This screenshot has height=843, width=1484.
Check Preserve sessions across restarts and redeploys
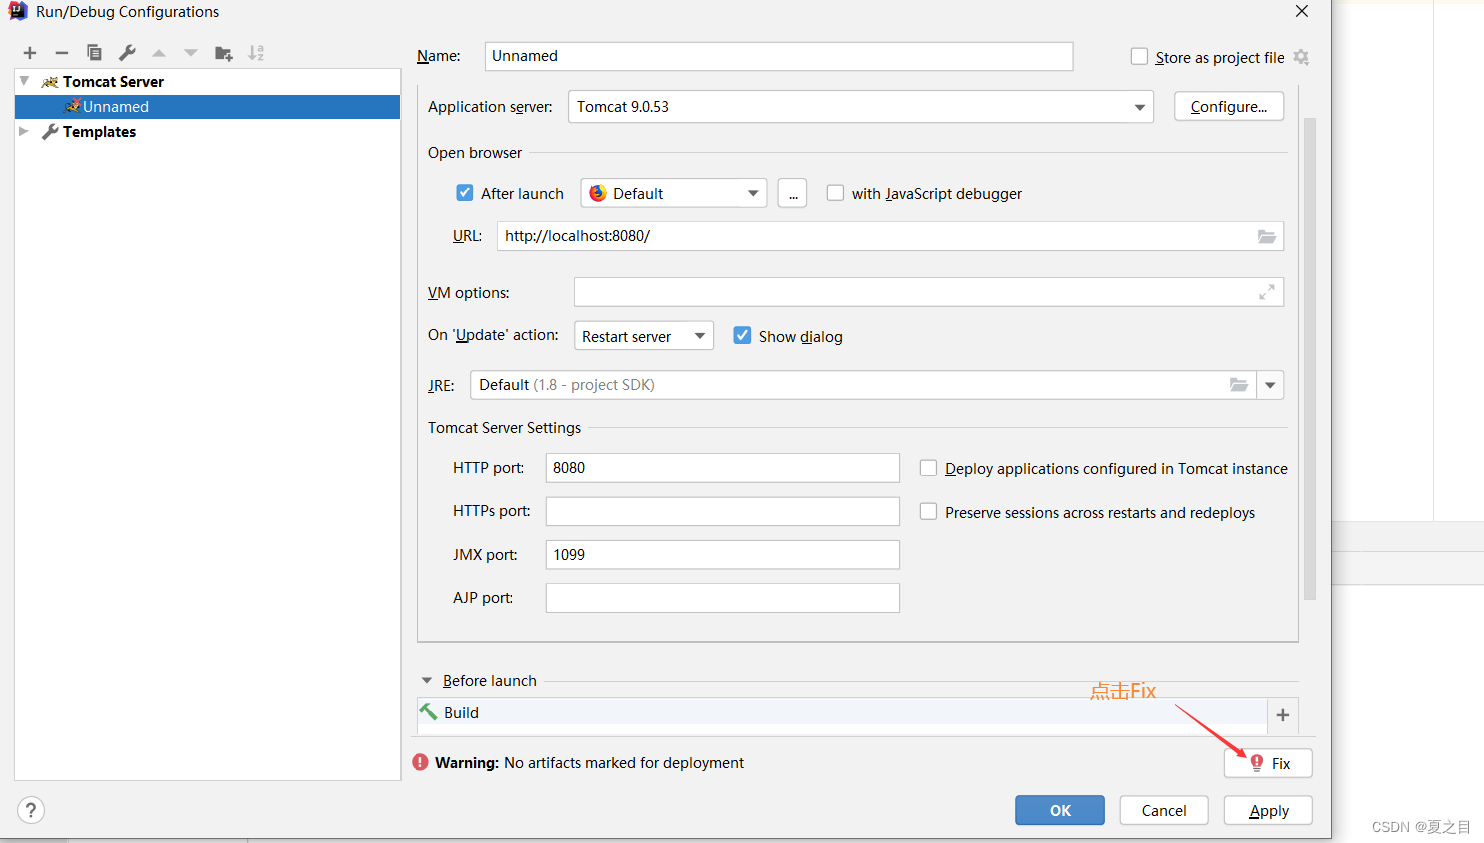point(928,511)
